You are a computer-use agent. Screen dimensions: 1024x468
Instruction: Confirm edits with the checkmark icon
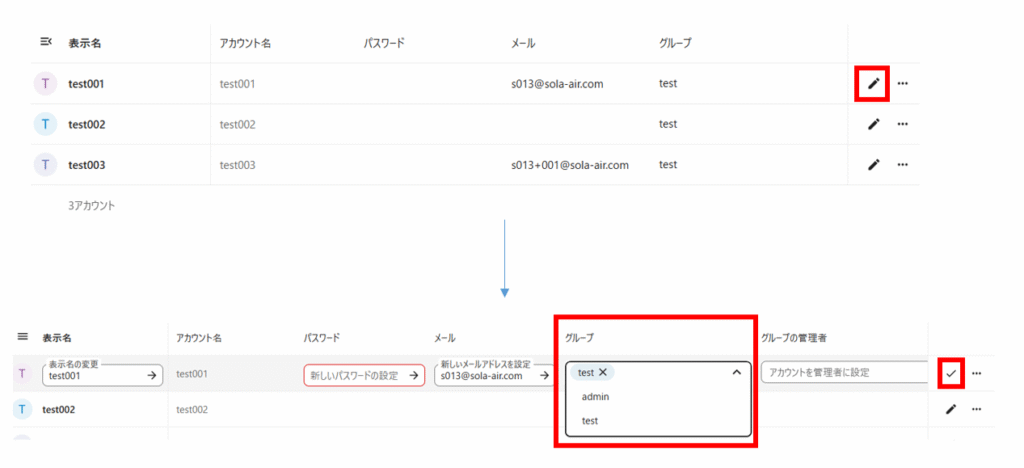click(x=950, y=373)
